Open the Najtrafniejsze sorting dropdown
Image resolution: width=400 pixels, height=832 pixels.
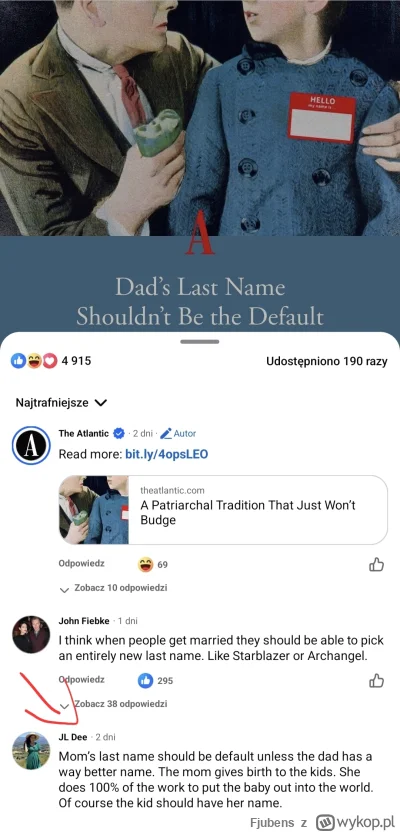click(x=62, y=403)
